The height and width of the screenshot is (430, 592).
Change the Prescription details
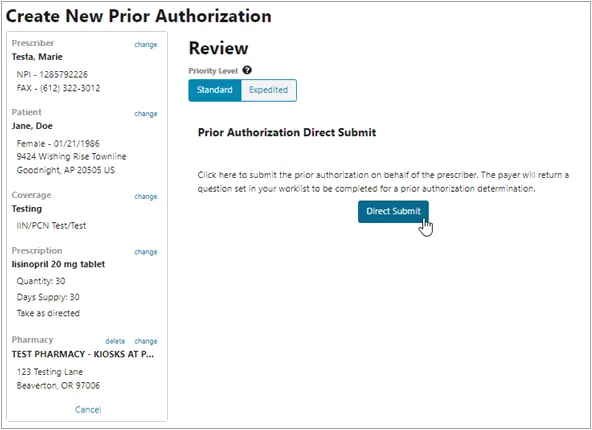[x=145, y=252]
